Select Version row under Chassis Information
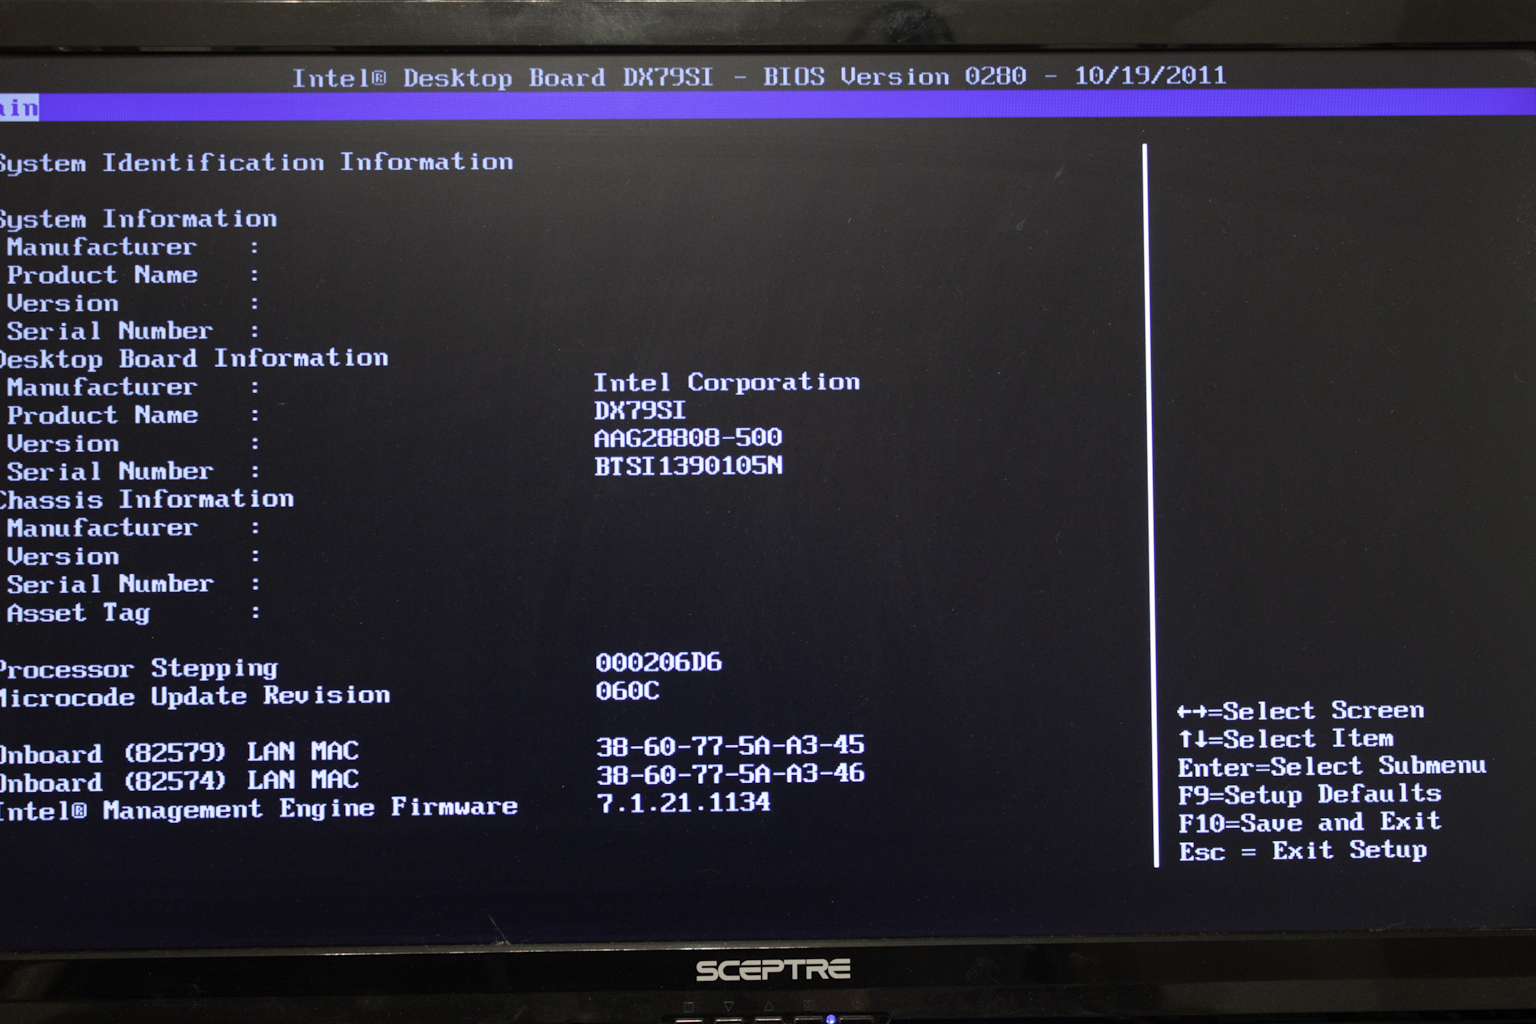1536x1024 pixels. (133, 556)
